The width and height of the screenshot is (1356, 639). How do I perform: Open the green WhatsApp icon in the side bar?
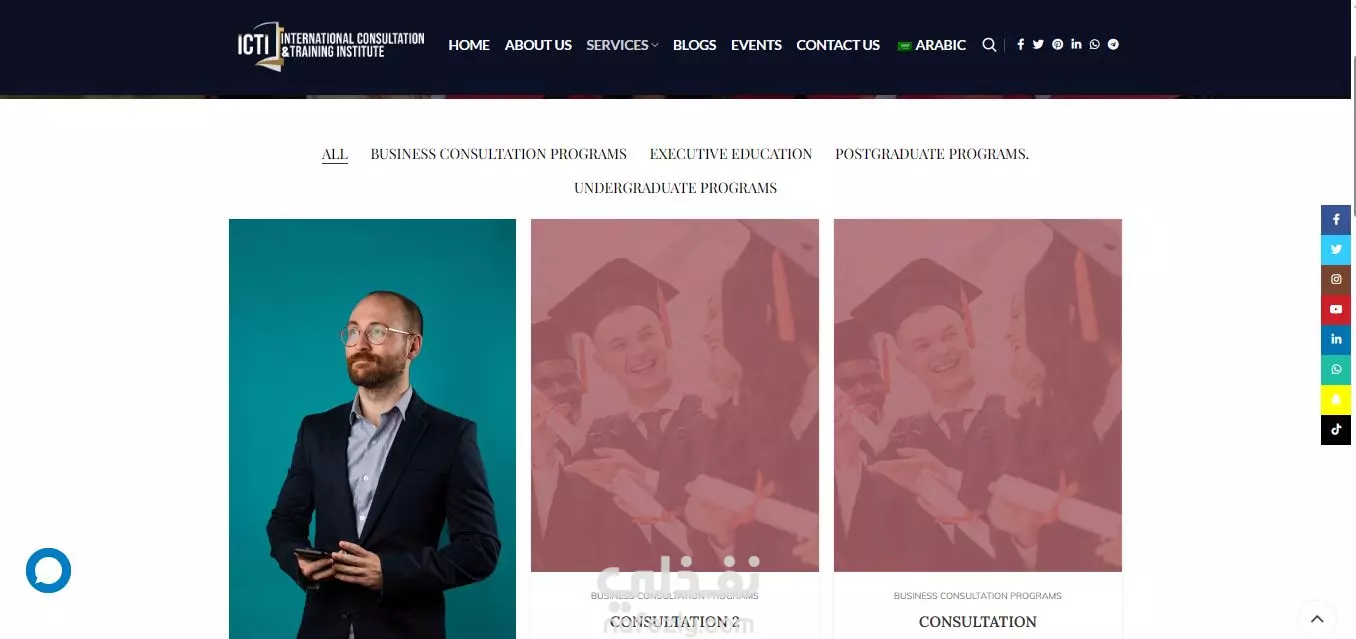point(1336,369)
